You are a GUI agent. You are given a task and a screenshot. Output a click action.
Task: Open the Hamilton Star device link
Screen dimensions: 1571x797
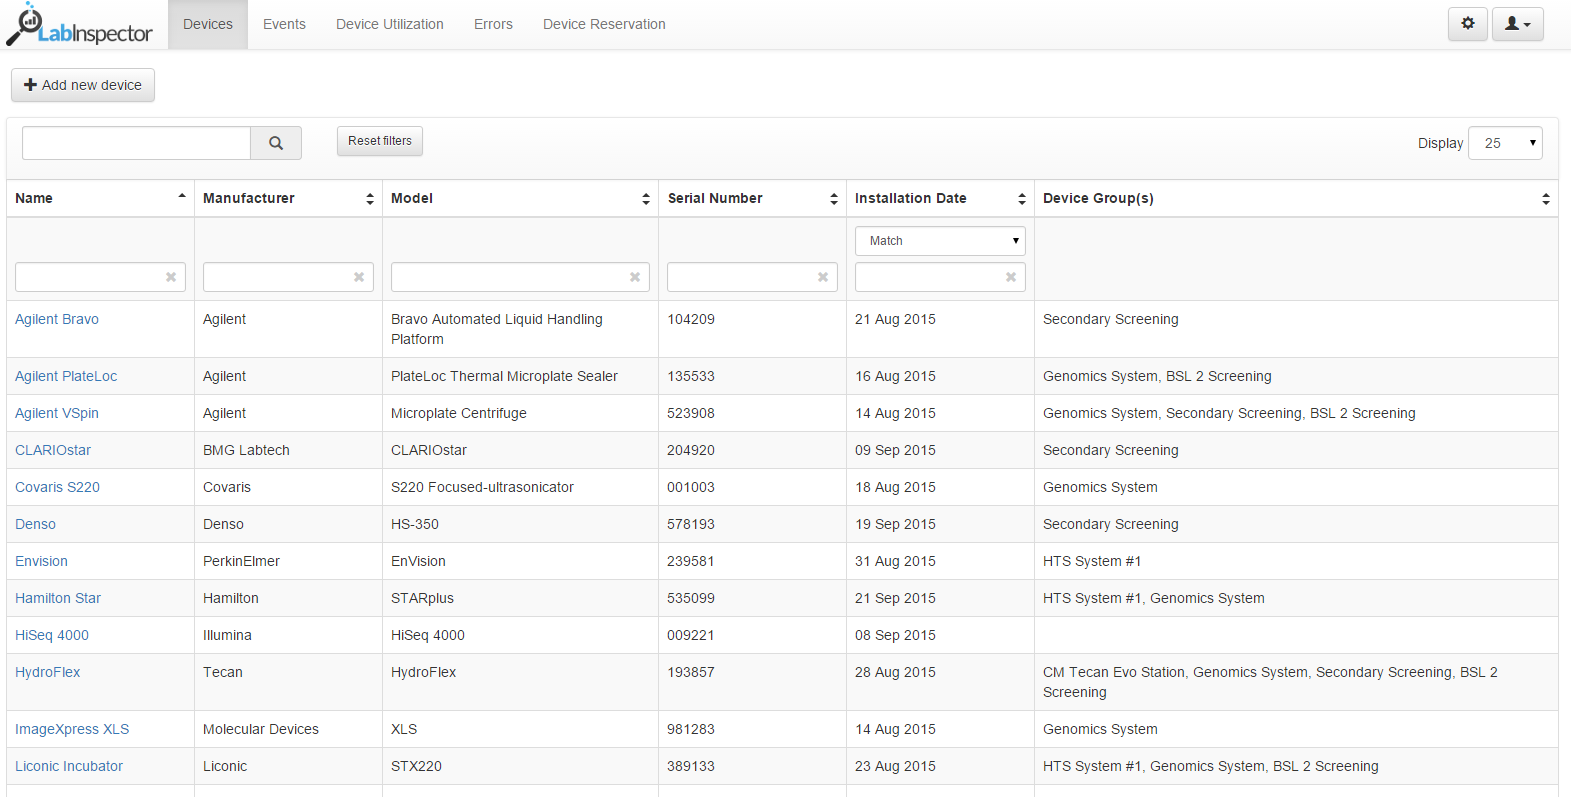[58, 598]
